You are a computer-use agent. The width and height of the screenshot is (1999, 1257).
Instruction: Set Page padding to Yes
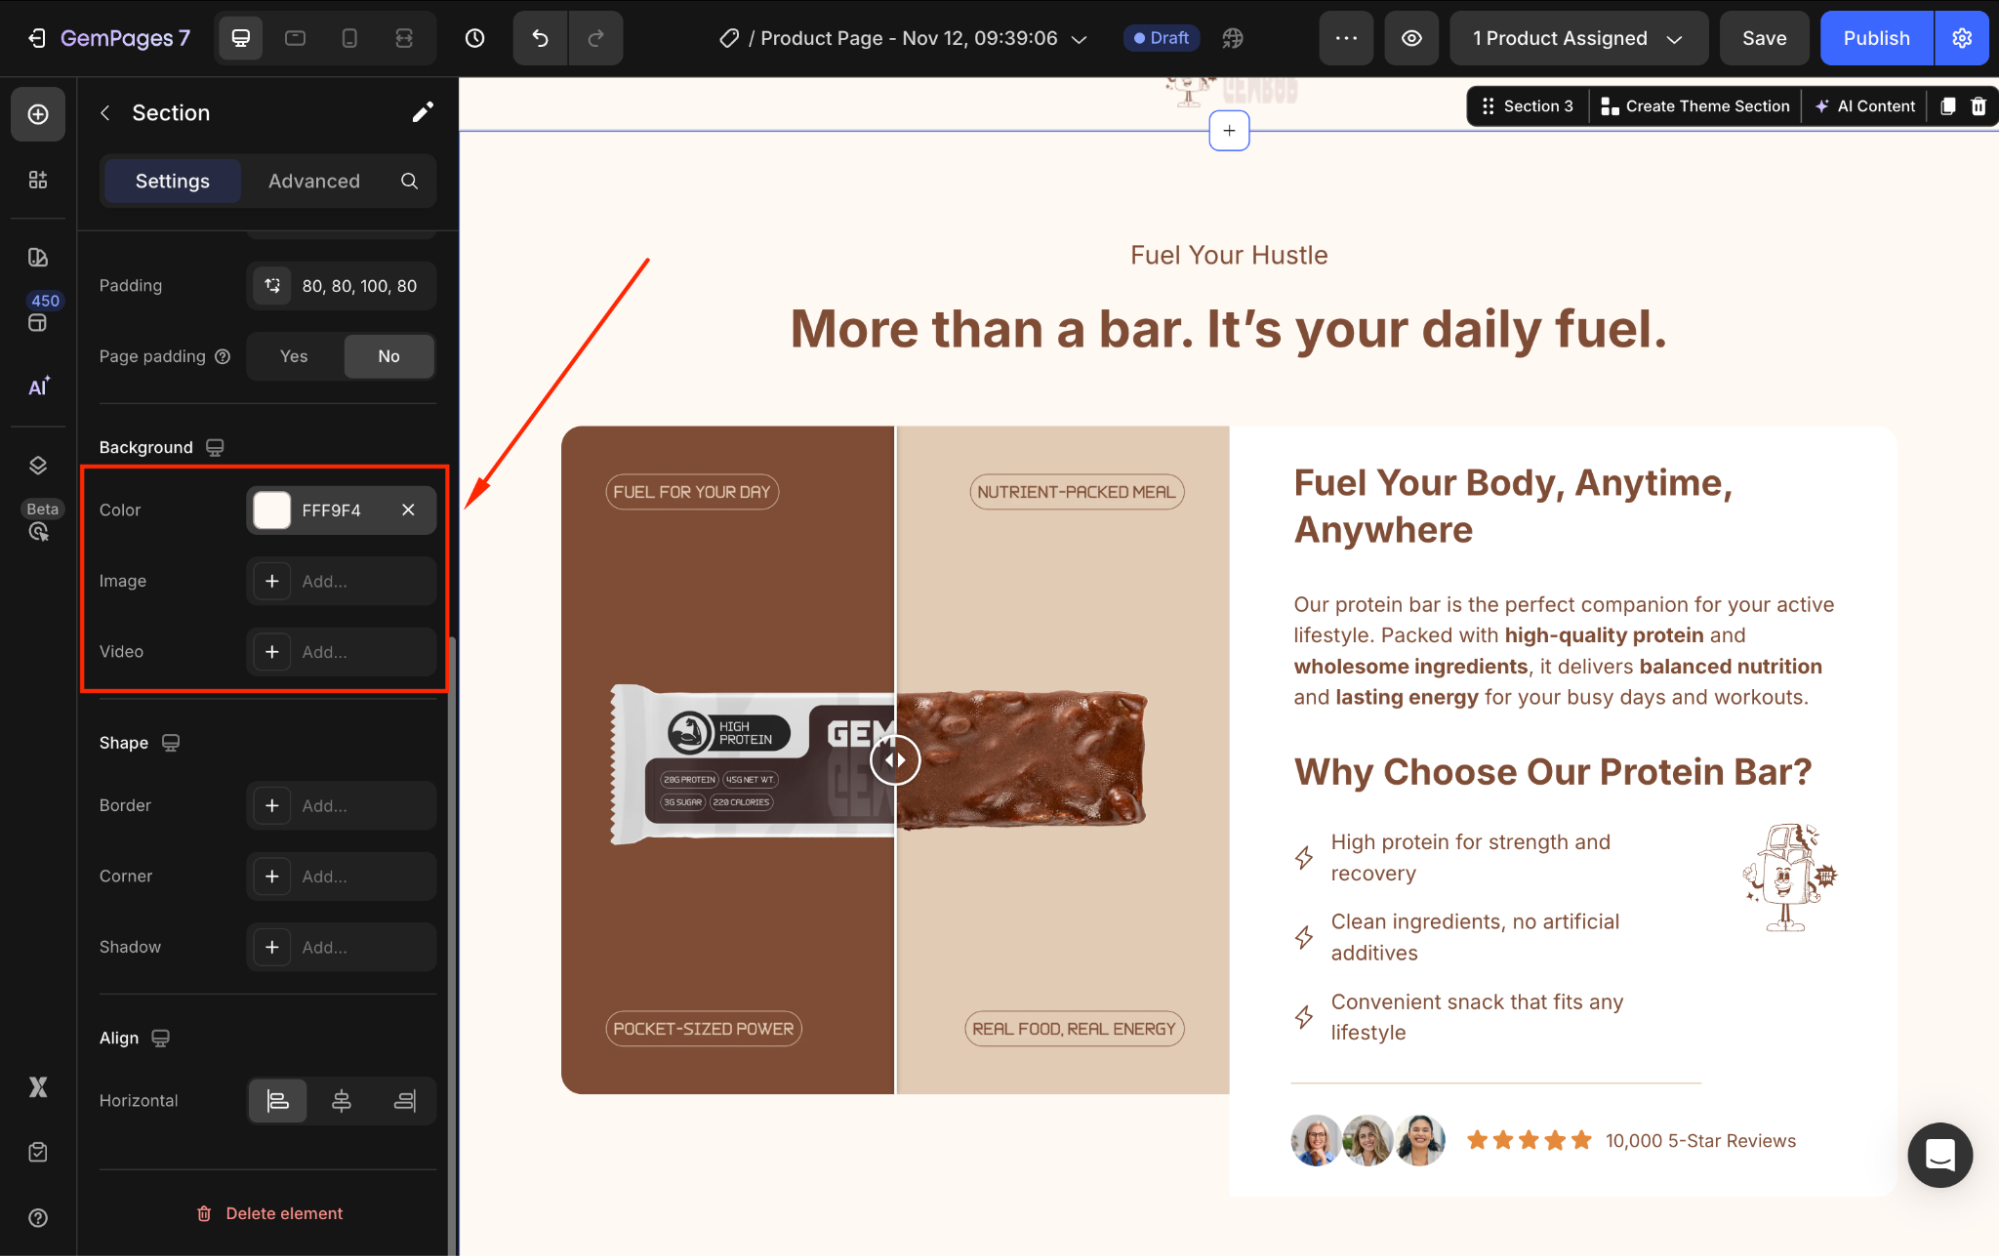pyautogui.click(x=294, y=356)
